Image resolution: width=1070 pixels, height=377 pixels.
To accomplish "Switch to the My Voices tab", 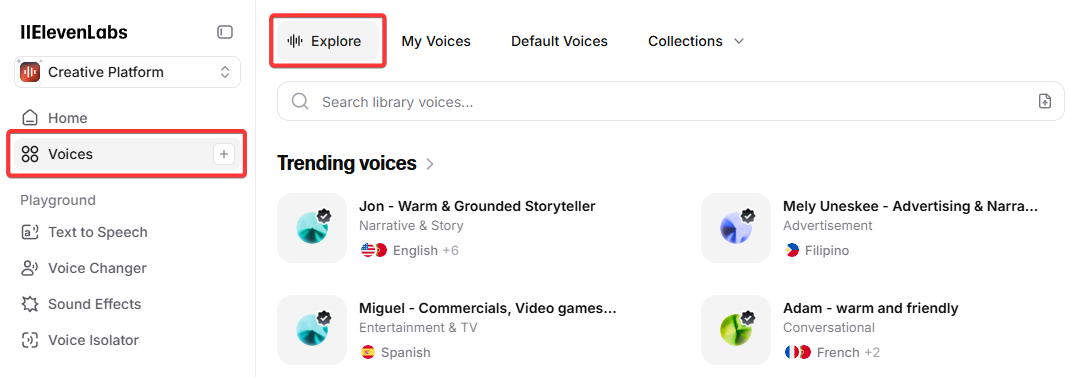I will tap(436, 41).
